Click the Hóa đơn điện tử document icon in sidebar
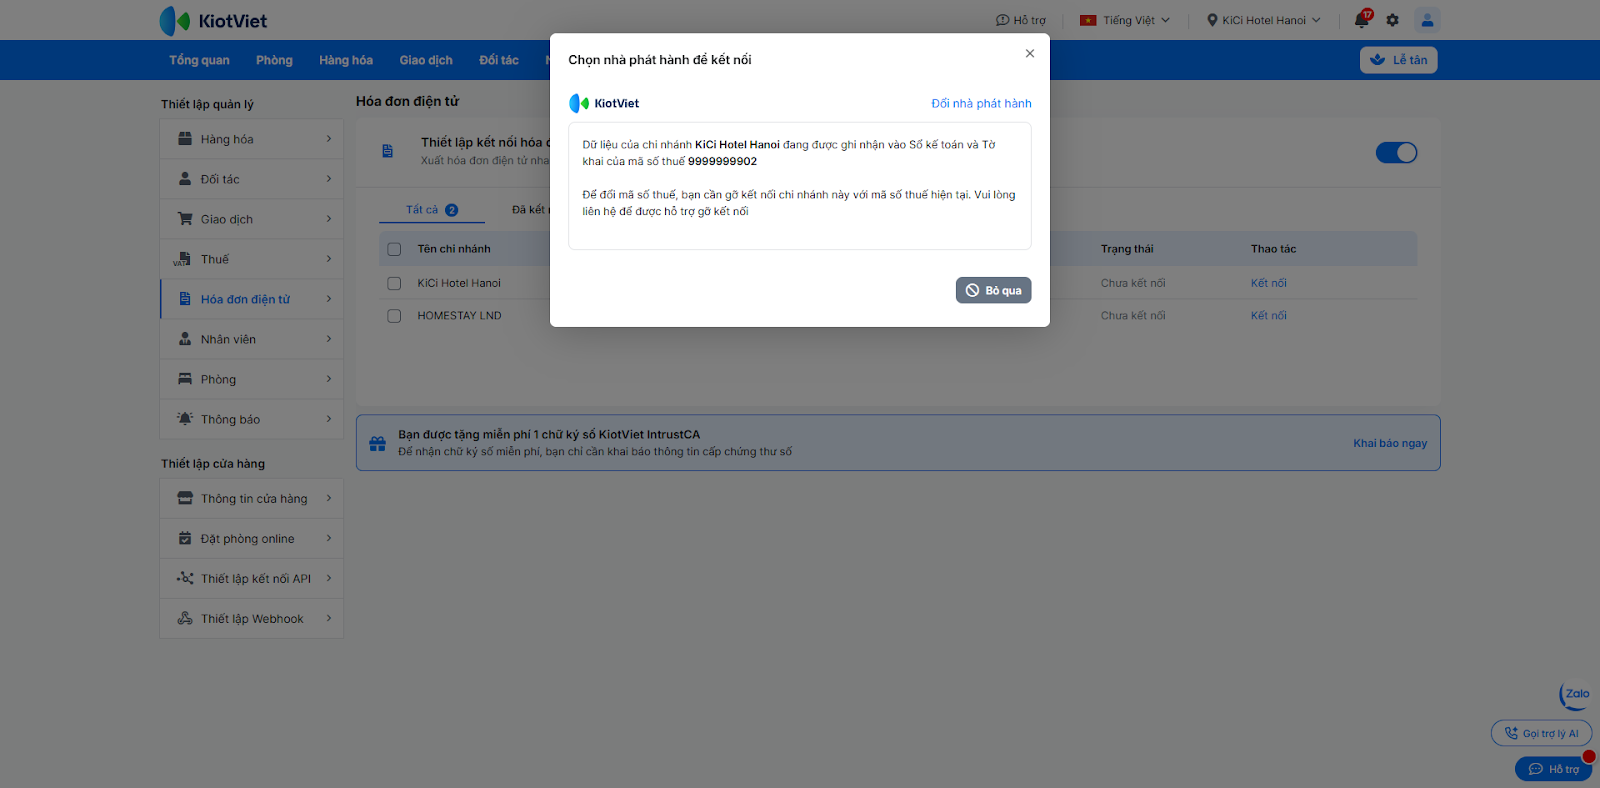This screenshot has width=1600, height=788. tap(185, 299)
